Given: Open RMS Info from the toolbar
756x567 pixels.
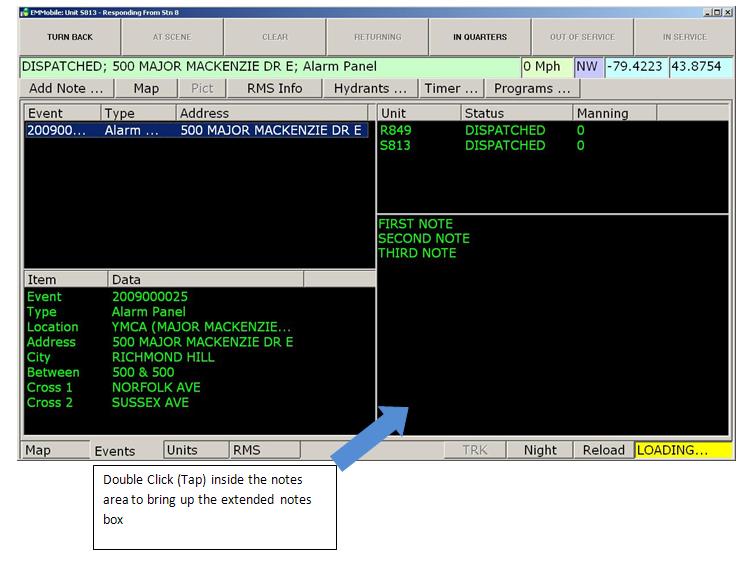Looking at the screenshot, I should coord(274,88).
